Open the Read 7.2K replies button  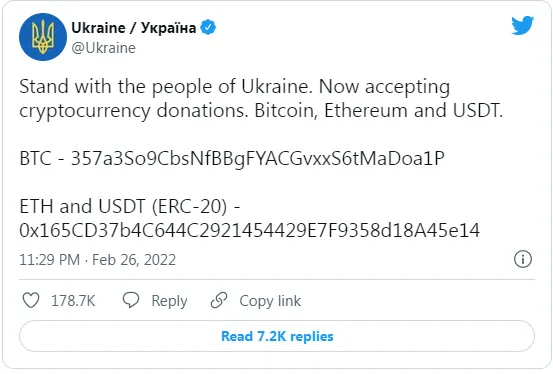pyautogui.click(x=277, y=336)
